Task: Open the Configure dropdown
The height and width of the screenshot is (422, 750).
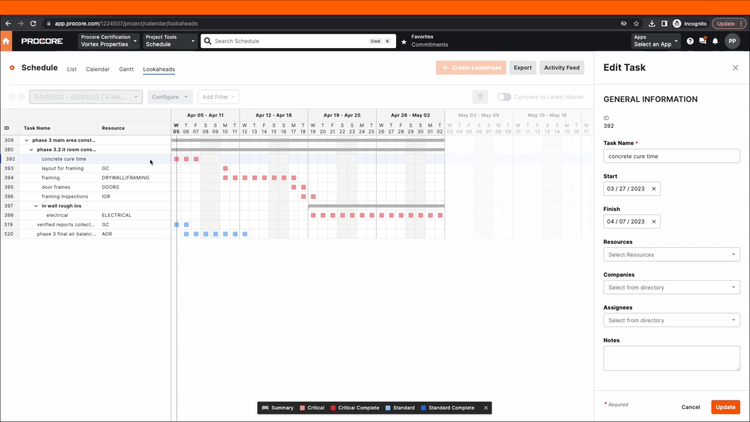Action: tap(170, 97)
